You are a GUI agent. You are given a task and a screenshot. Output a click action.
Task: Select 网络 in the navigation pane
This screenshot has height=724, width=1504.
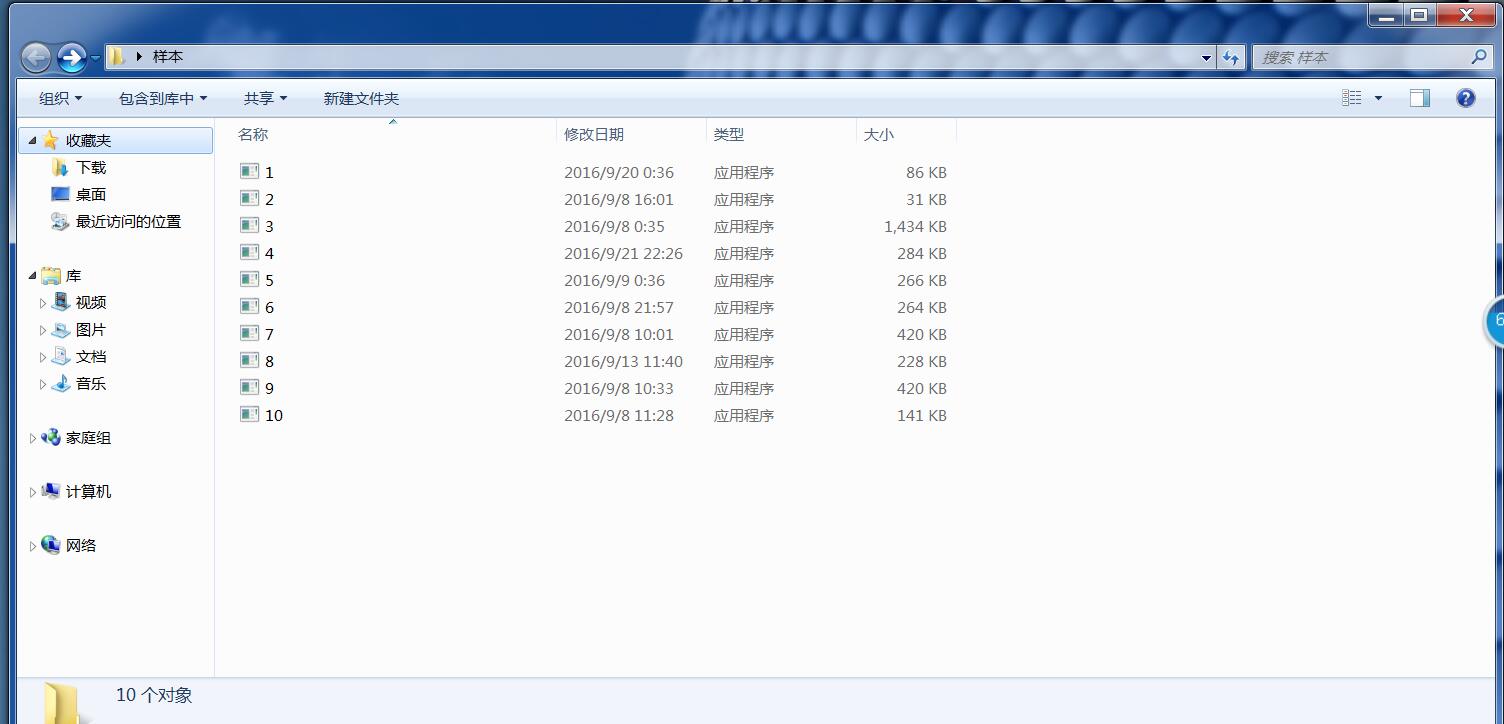tap(81, 546)
